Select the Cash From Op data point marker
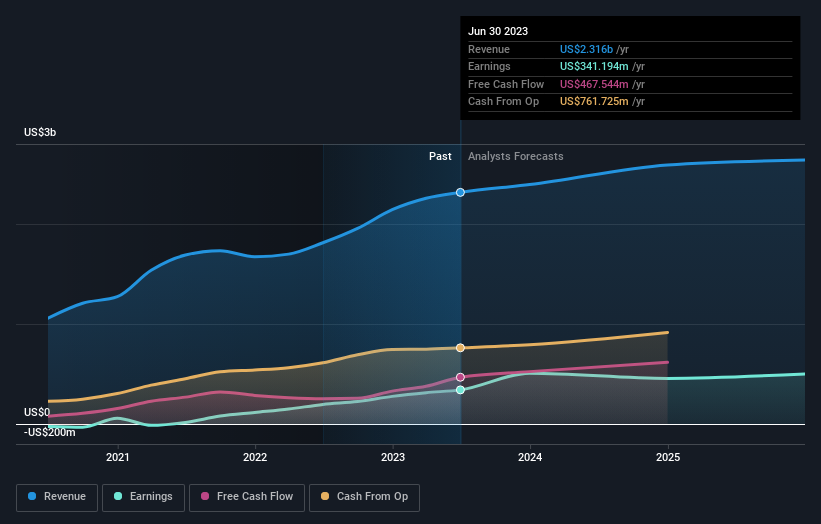Viewport: 821px width, 524px height. 460,348
